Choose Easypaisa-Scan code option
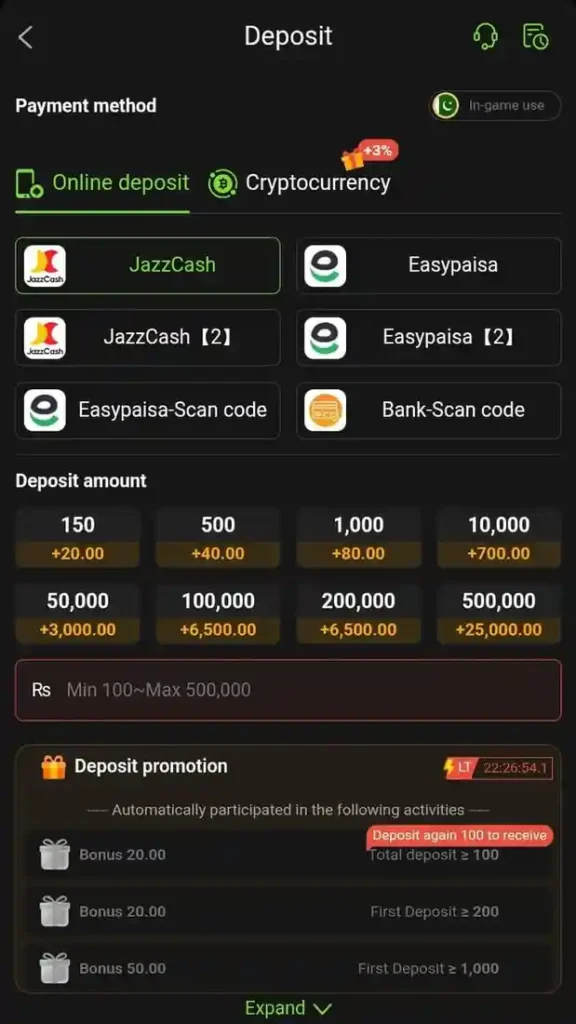 pyautogui.click(x=148, y=410)
